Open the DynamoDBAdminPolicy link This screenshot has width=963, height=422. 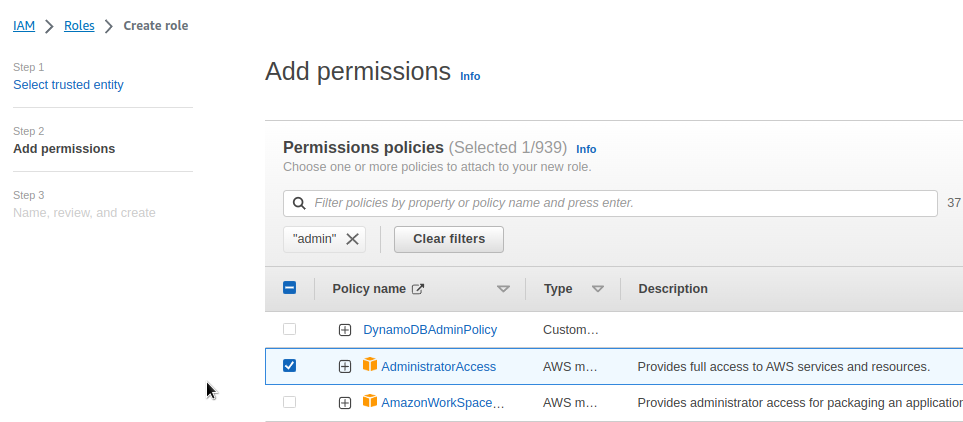430,330
